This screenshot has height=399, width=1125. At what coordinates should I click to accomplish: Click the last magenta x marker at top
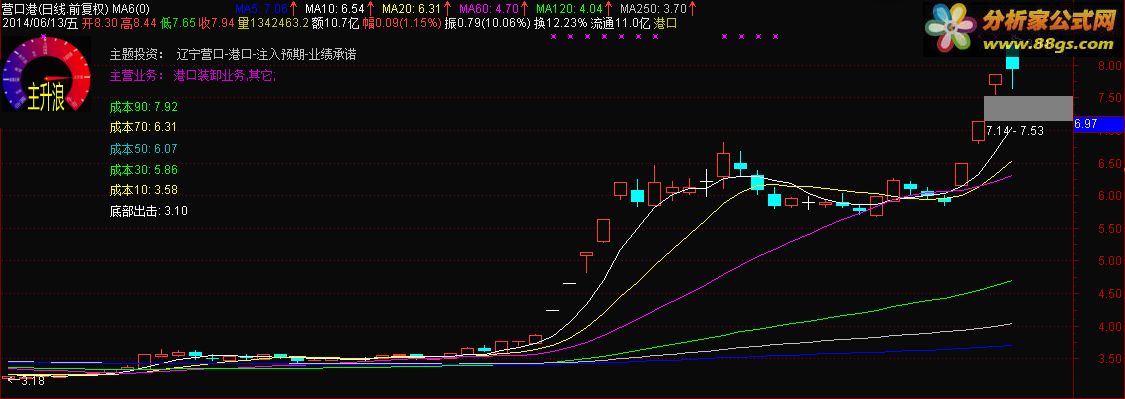click(776, 35)
